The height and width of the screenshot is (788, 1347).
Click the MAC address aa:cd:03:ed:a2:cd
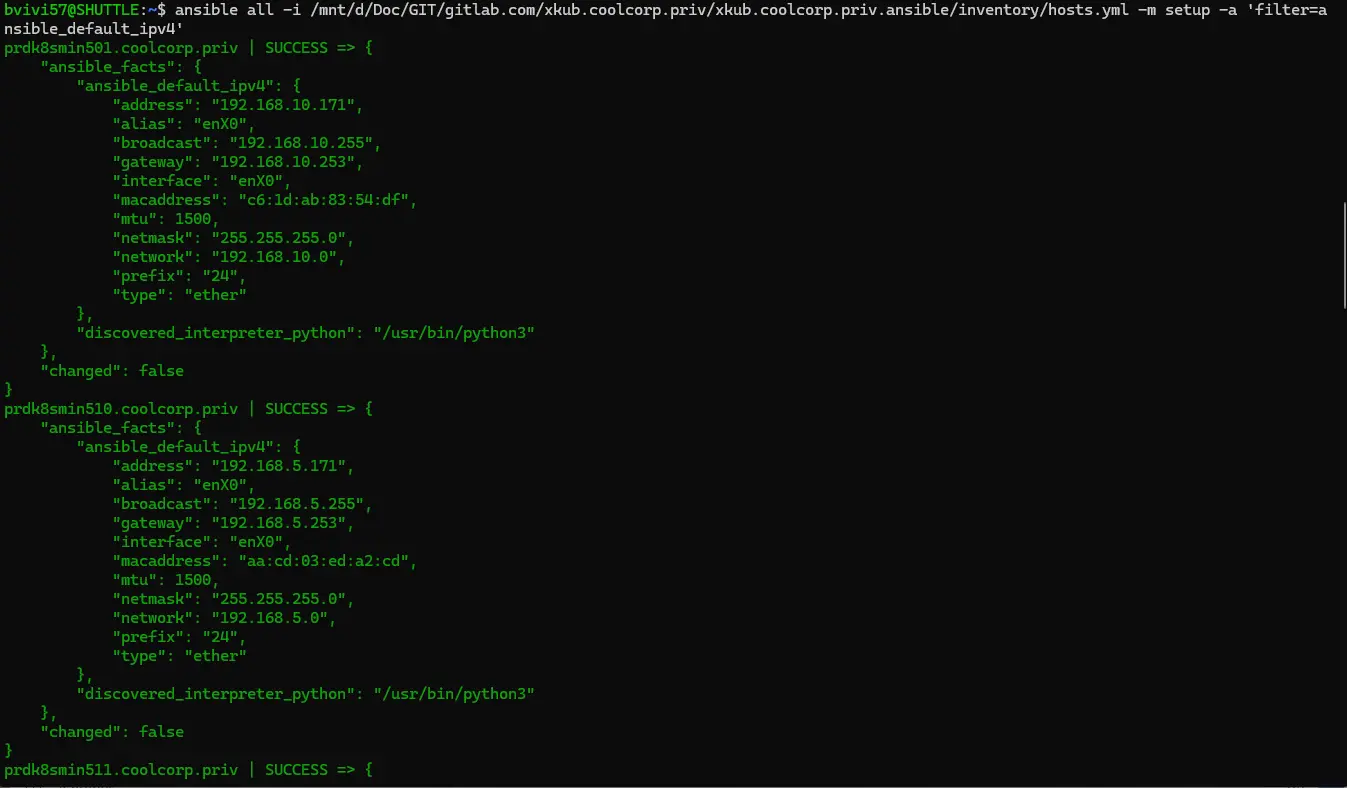pos(322,561)
